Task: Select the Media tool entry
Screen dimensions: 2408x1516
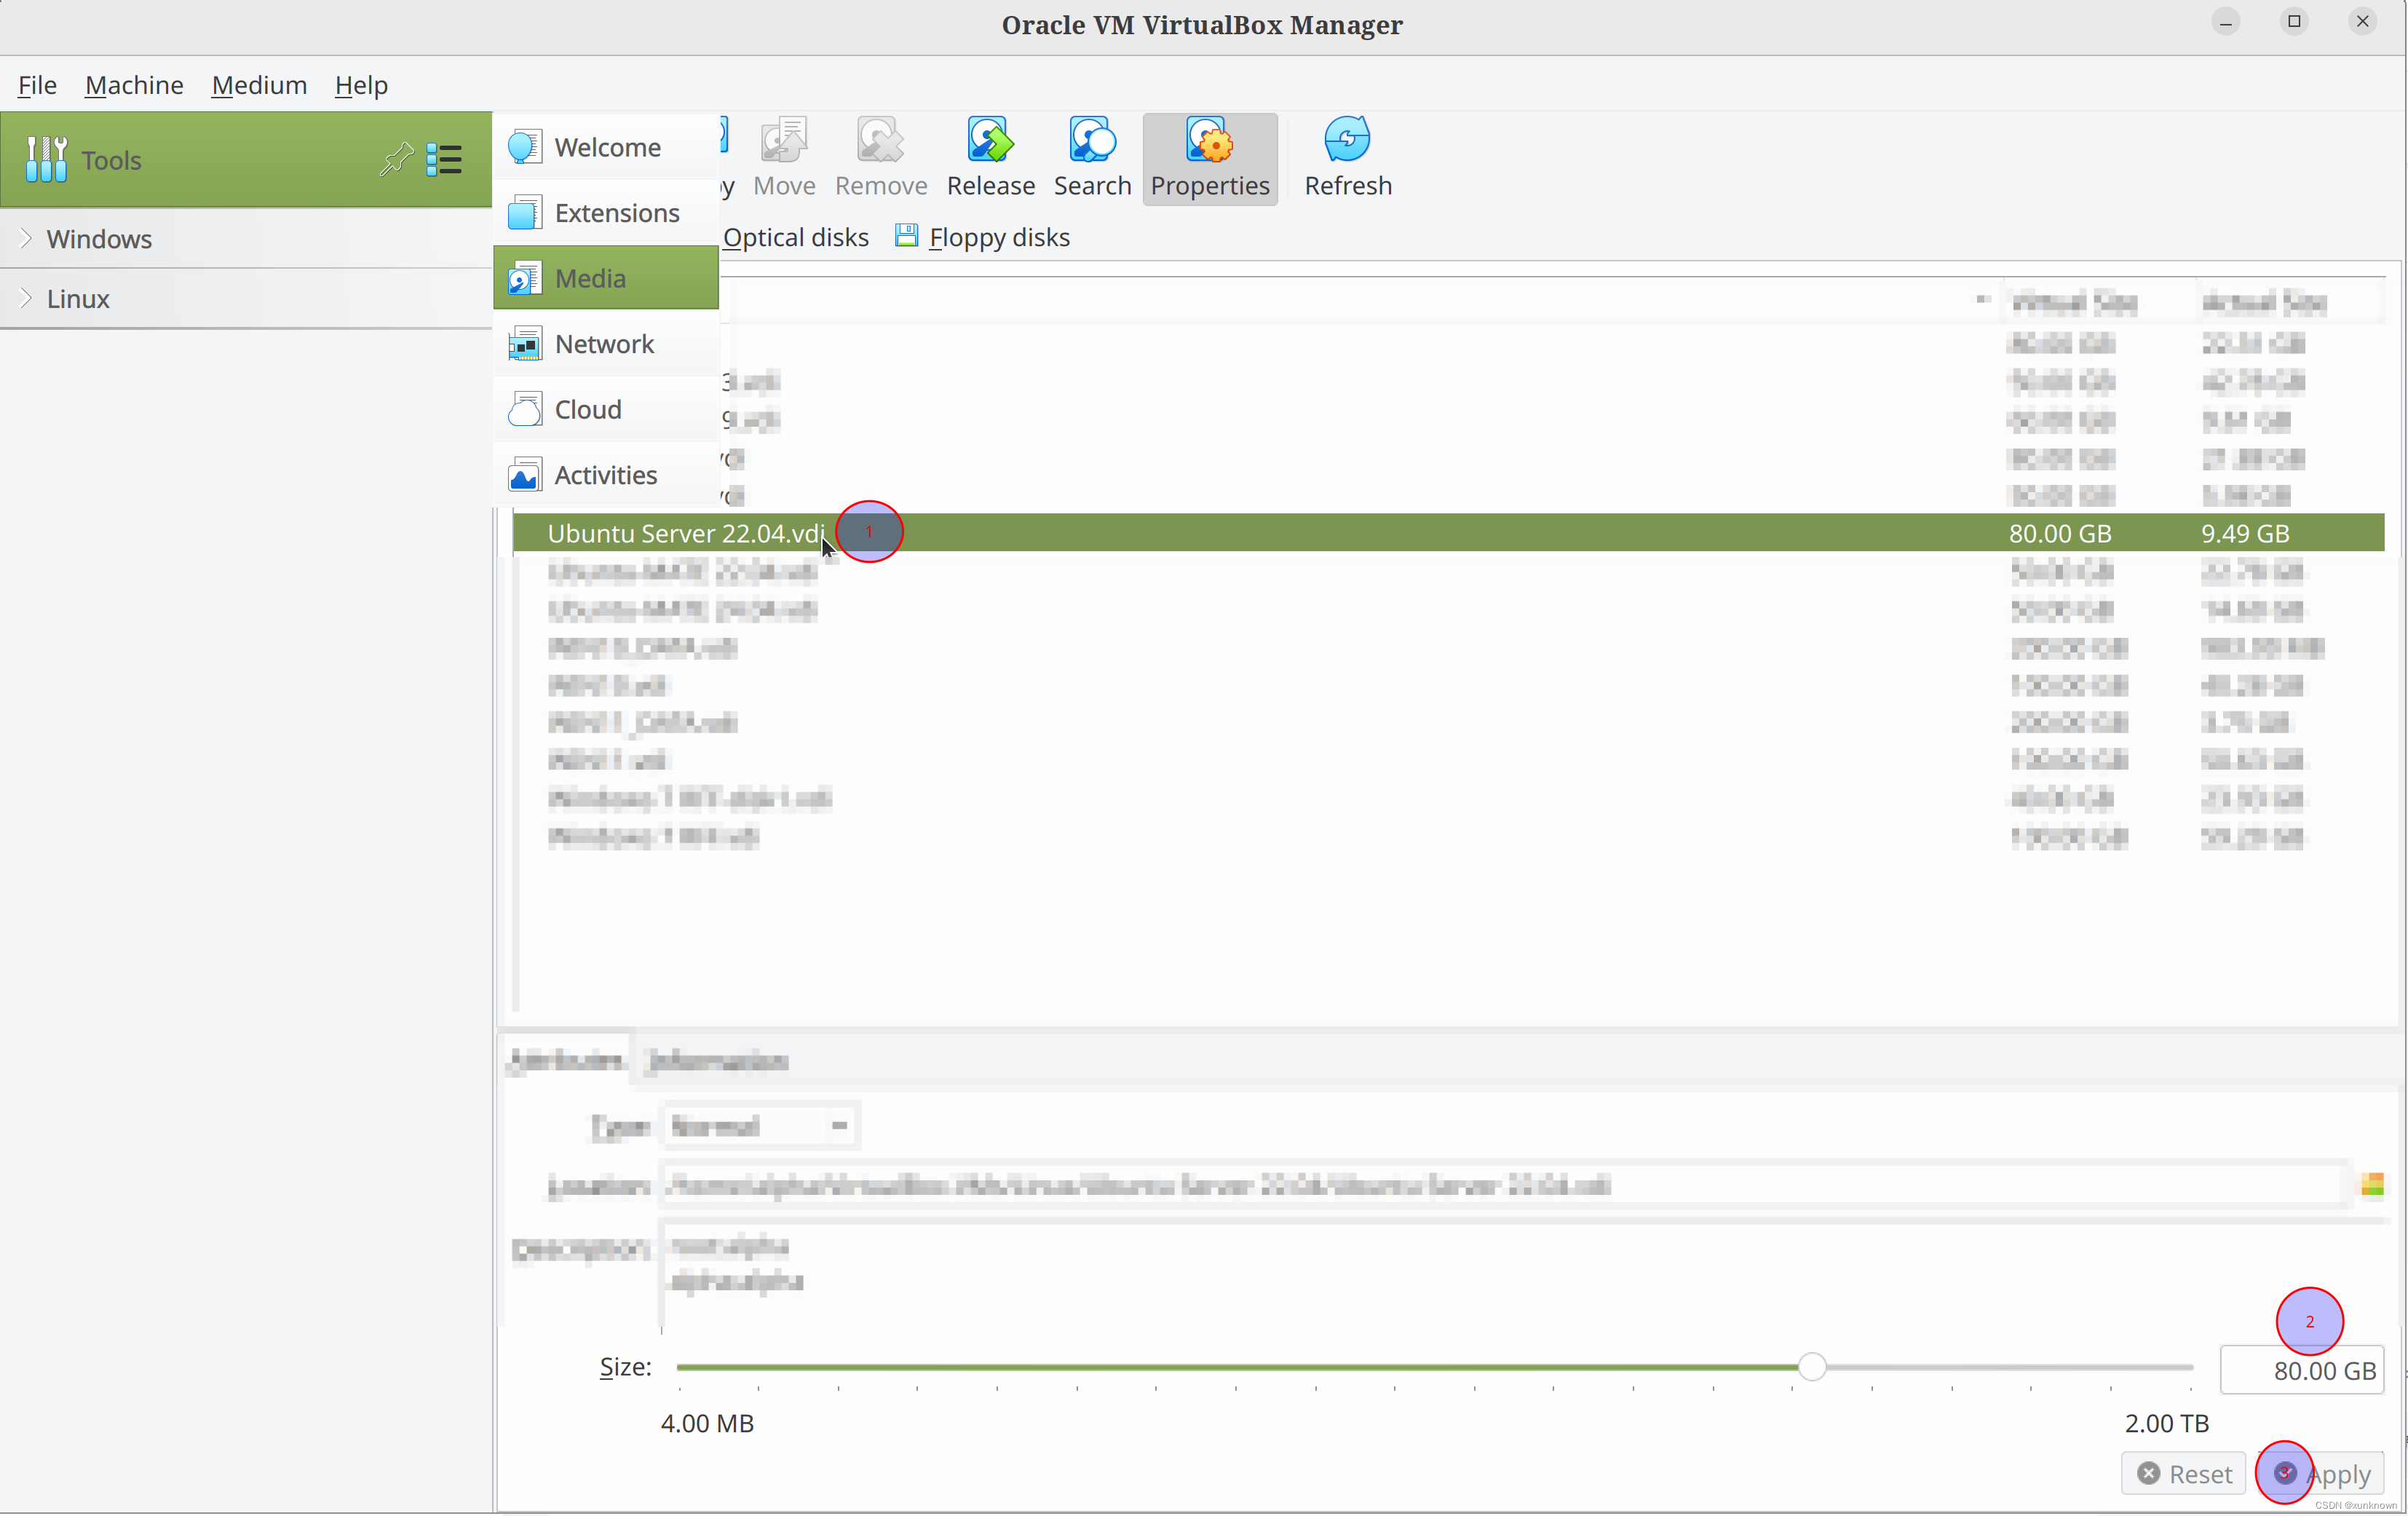Action: (606, 278)
